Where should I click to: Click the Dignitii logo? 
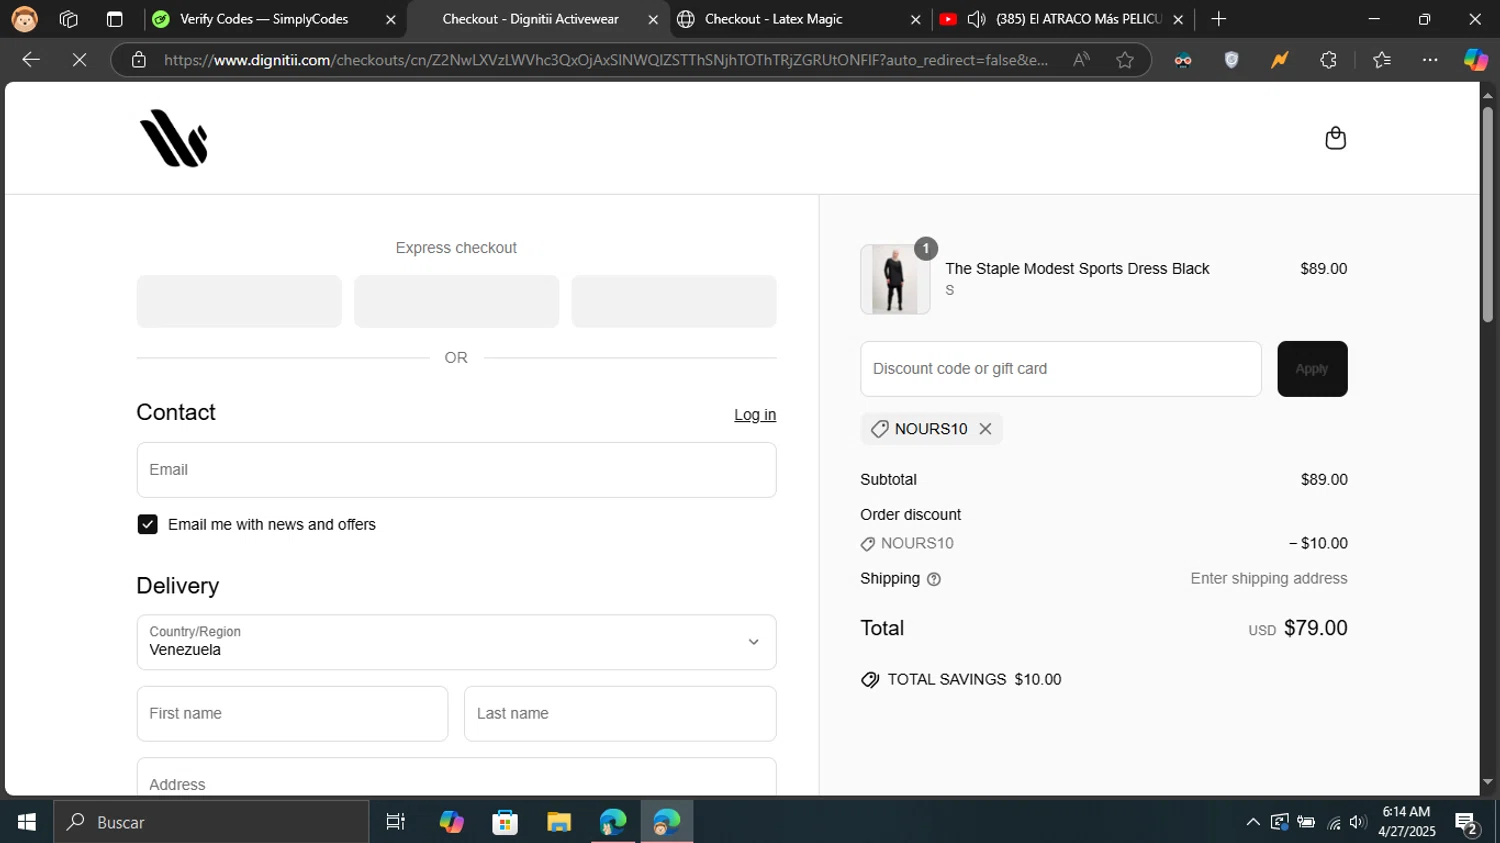pyautogui.click(x=174, y=138)
